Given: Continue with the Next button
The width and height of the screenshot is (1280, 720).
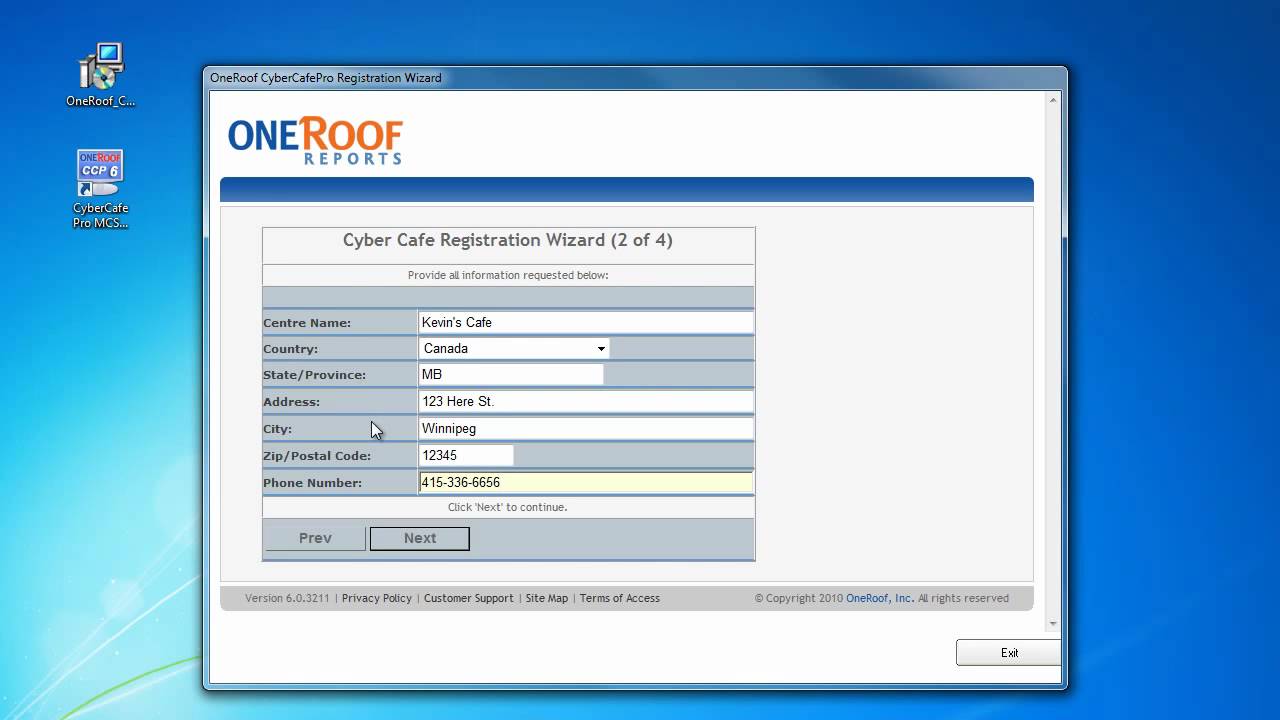Looking at the screenshot, I should (x=420, y=538).
